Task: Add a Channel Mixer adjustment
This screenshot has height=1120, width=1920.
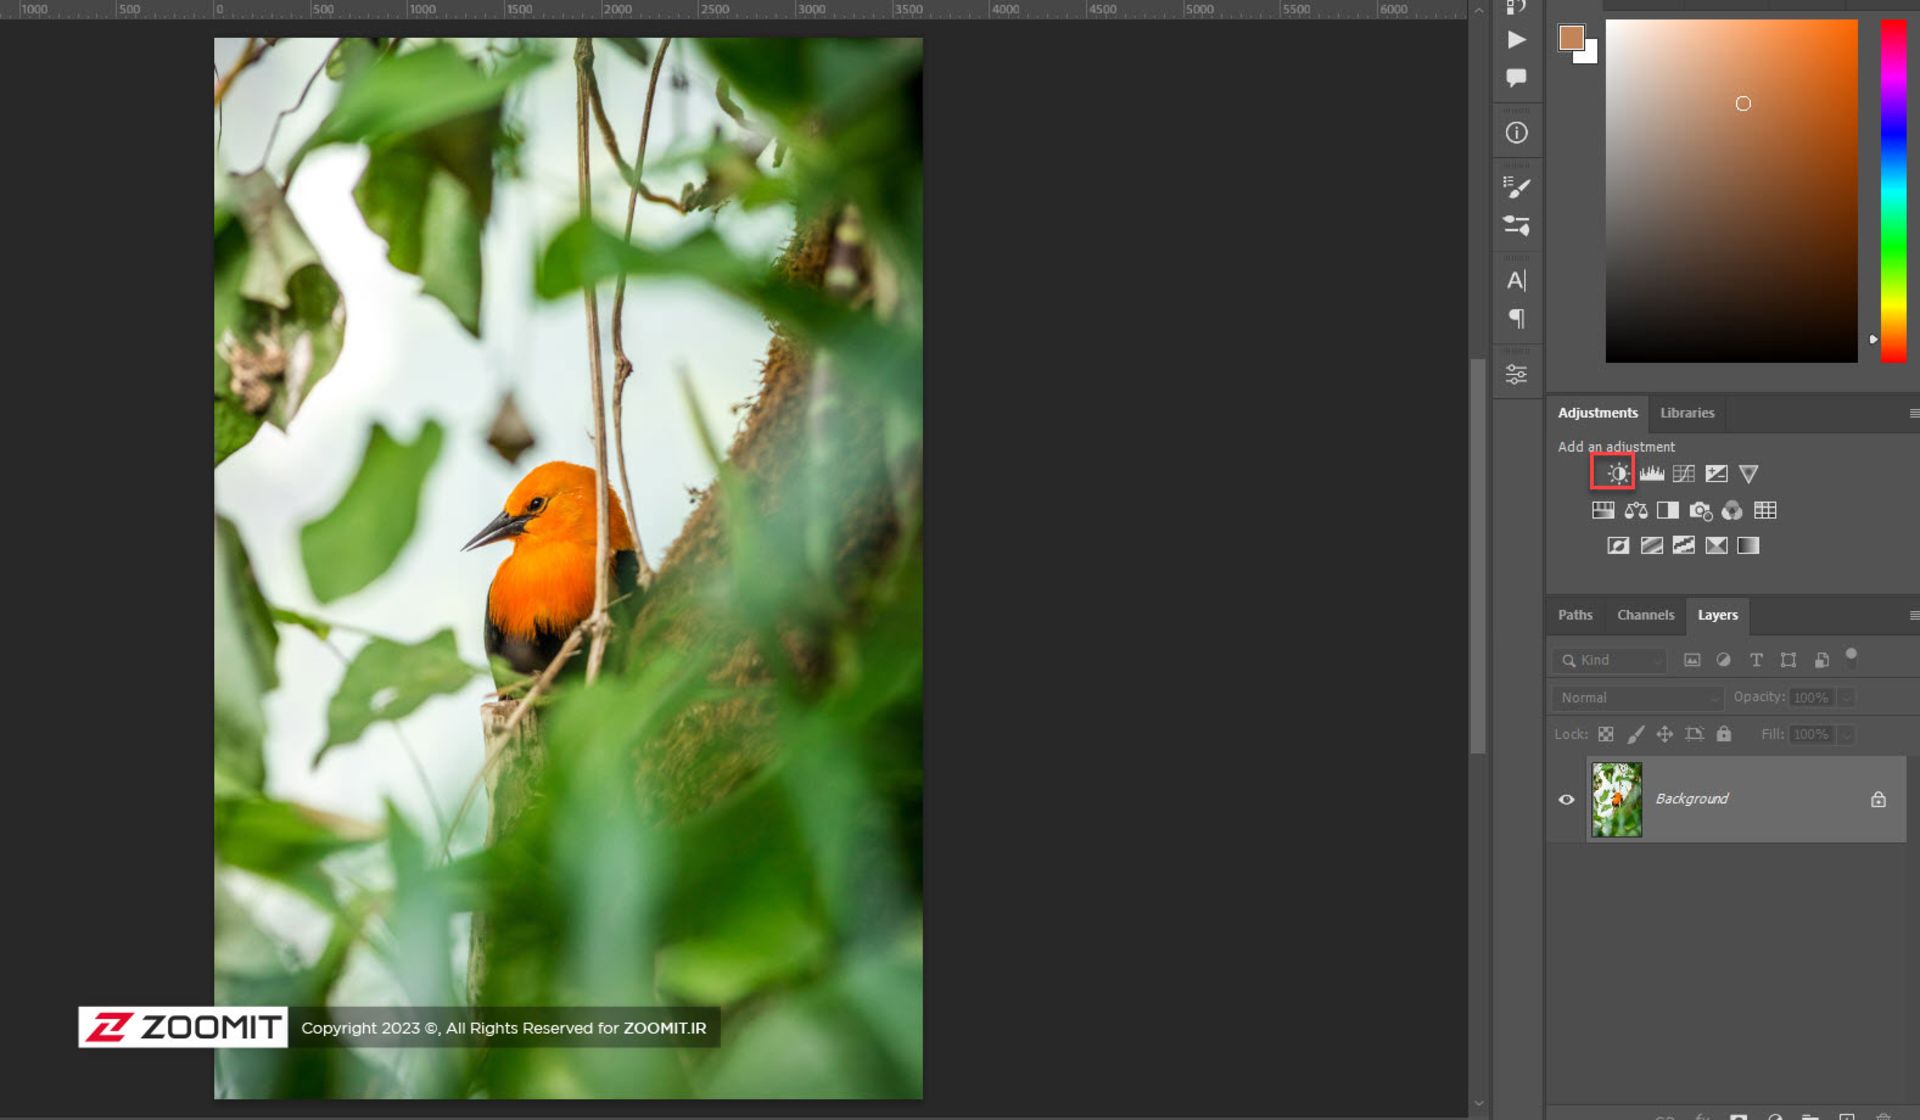Action: click(1732, 511)
